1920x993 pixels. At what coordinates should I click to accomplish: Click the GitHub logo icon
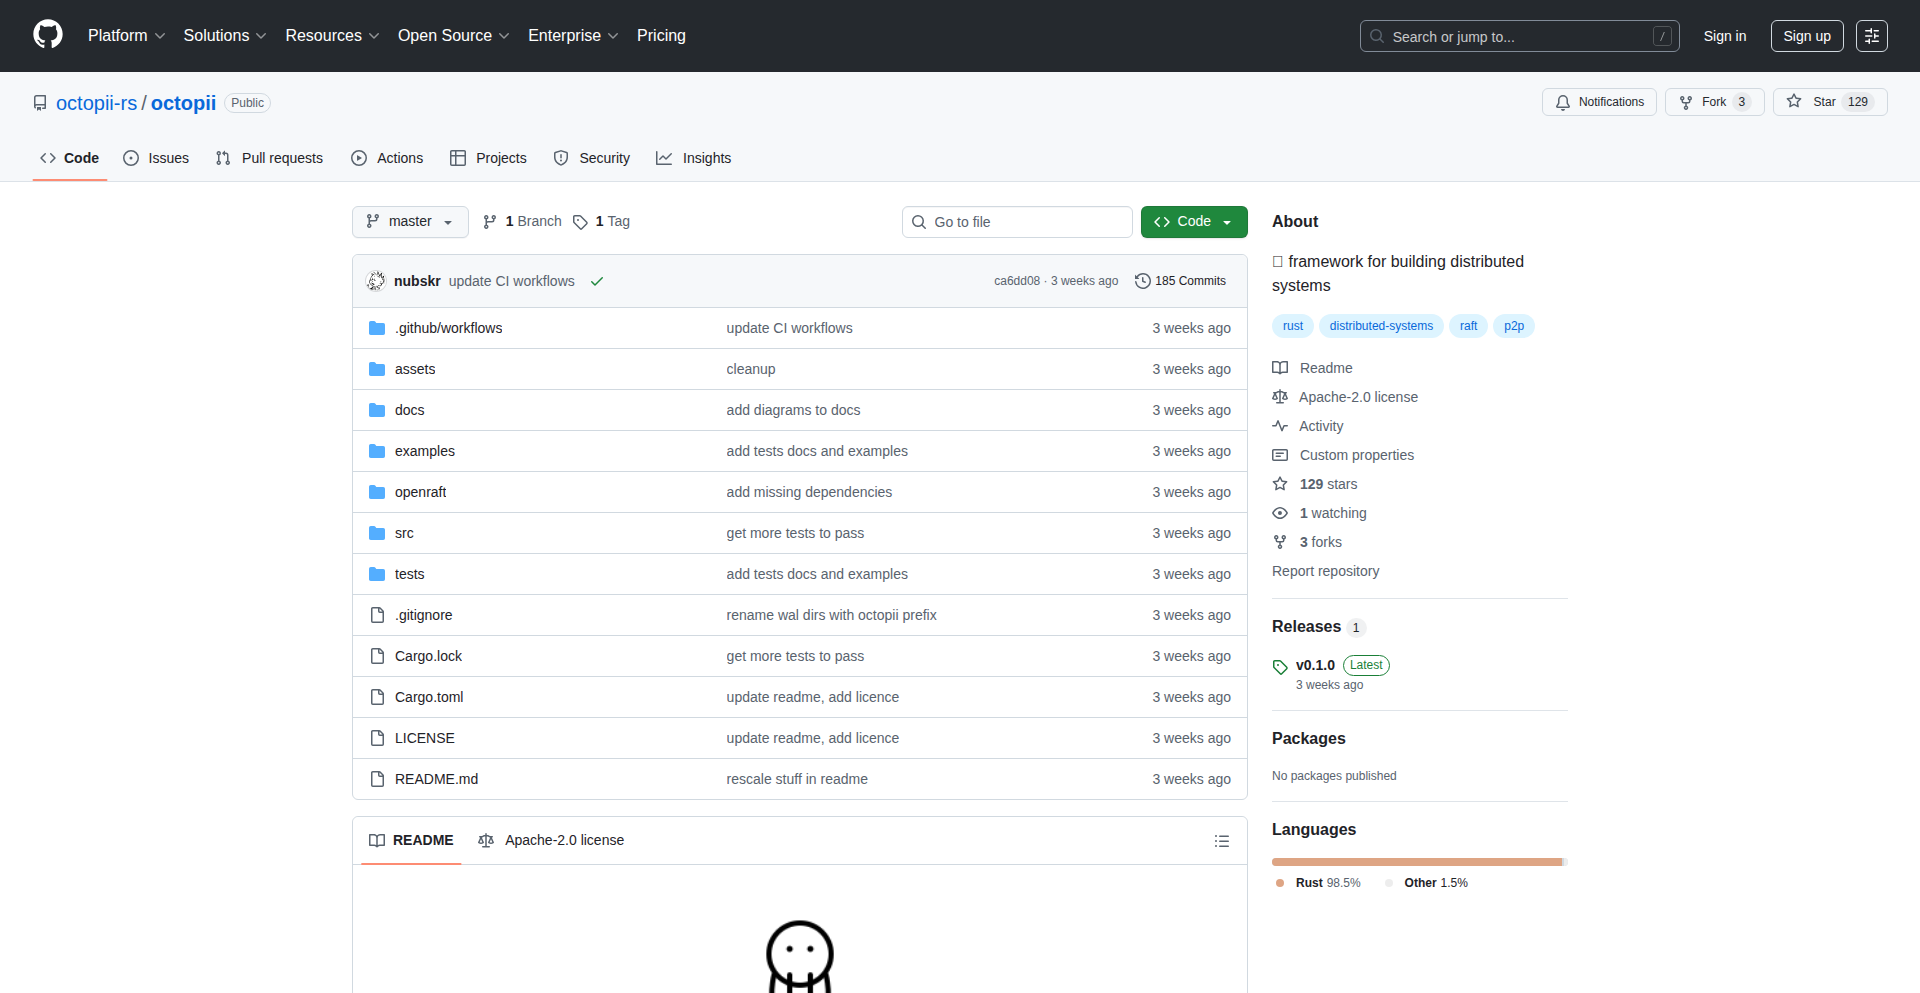(46, 35)
